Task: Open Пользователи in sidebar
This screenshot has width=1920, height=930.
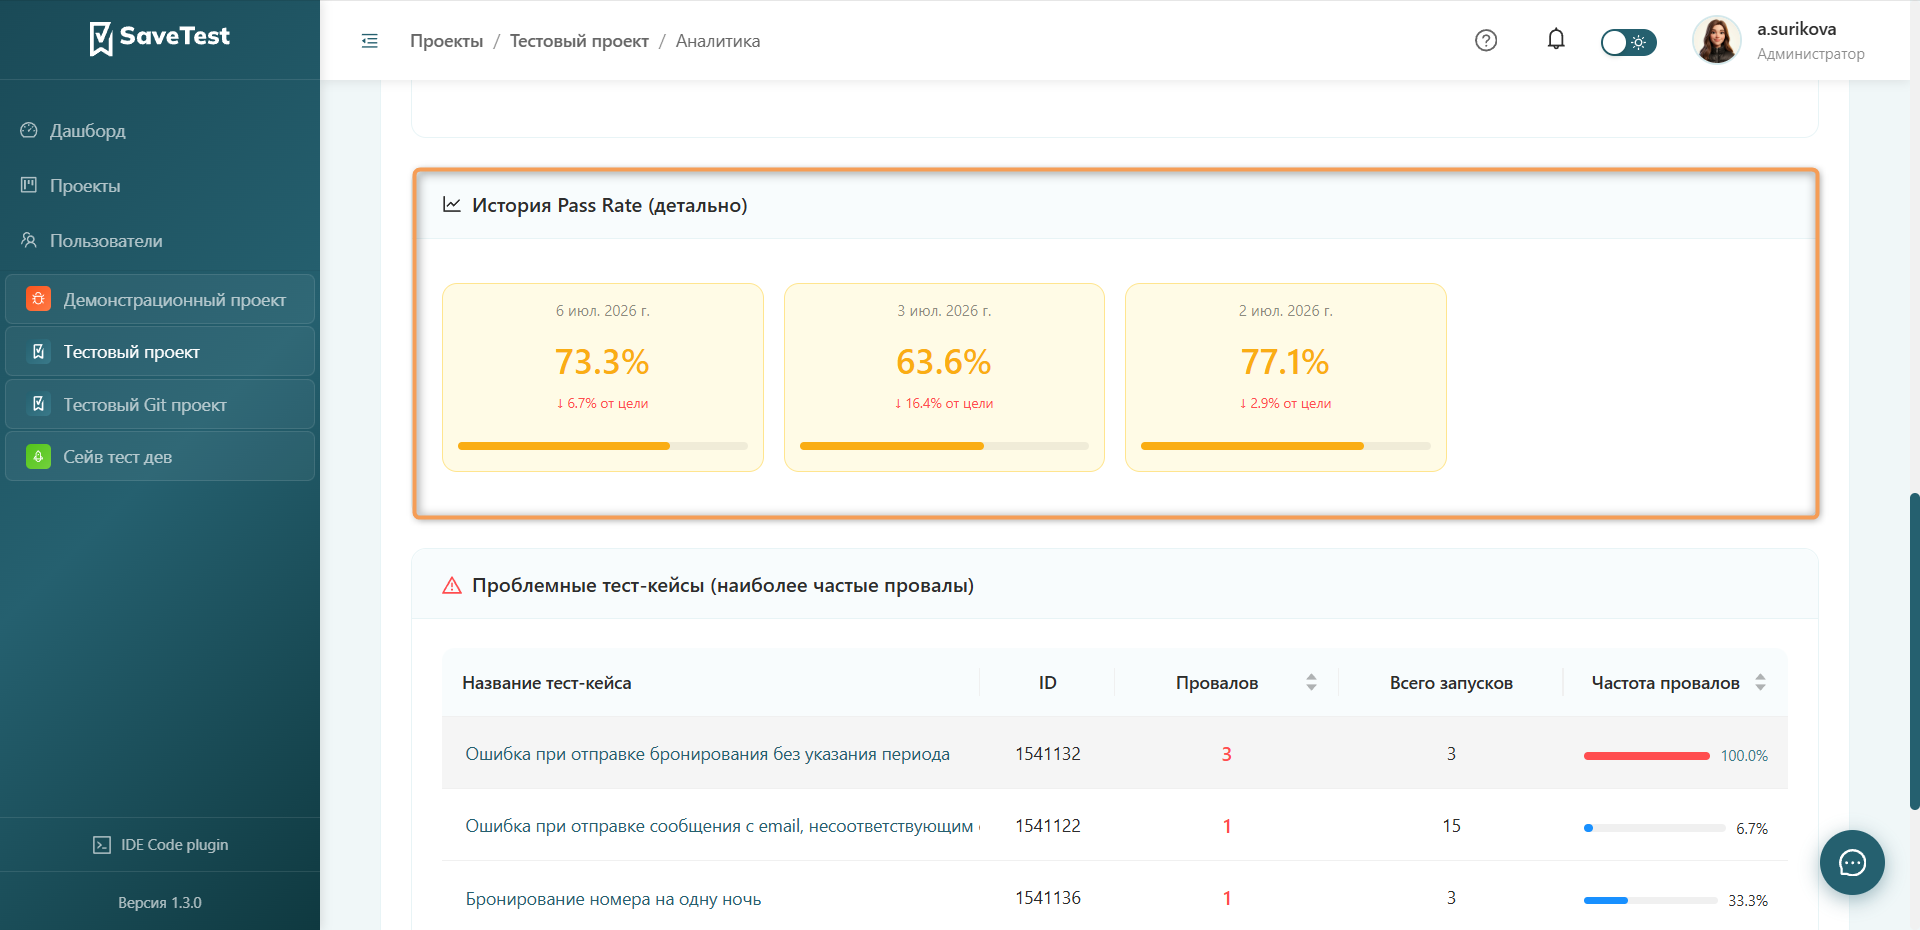Action: click(x=106, y=241)
